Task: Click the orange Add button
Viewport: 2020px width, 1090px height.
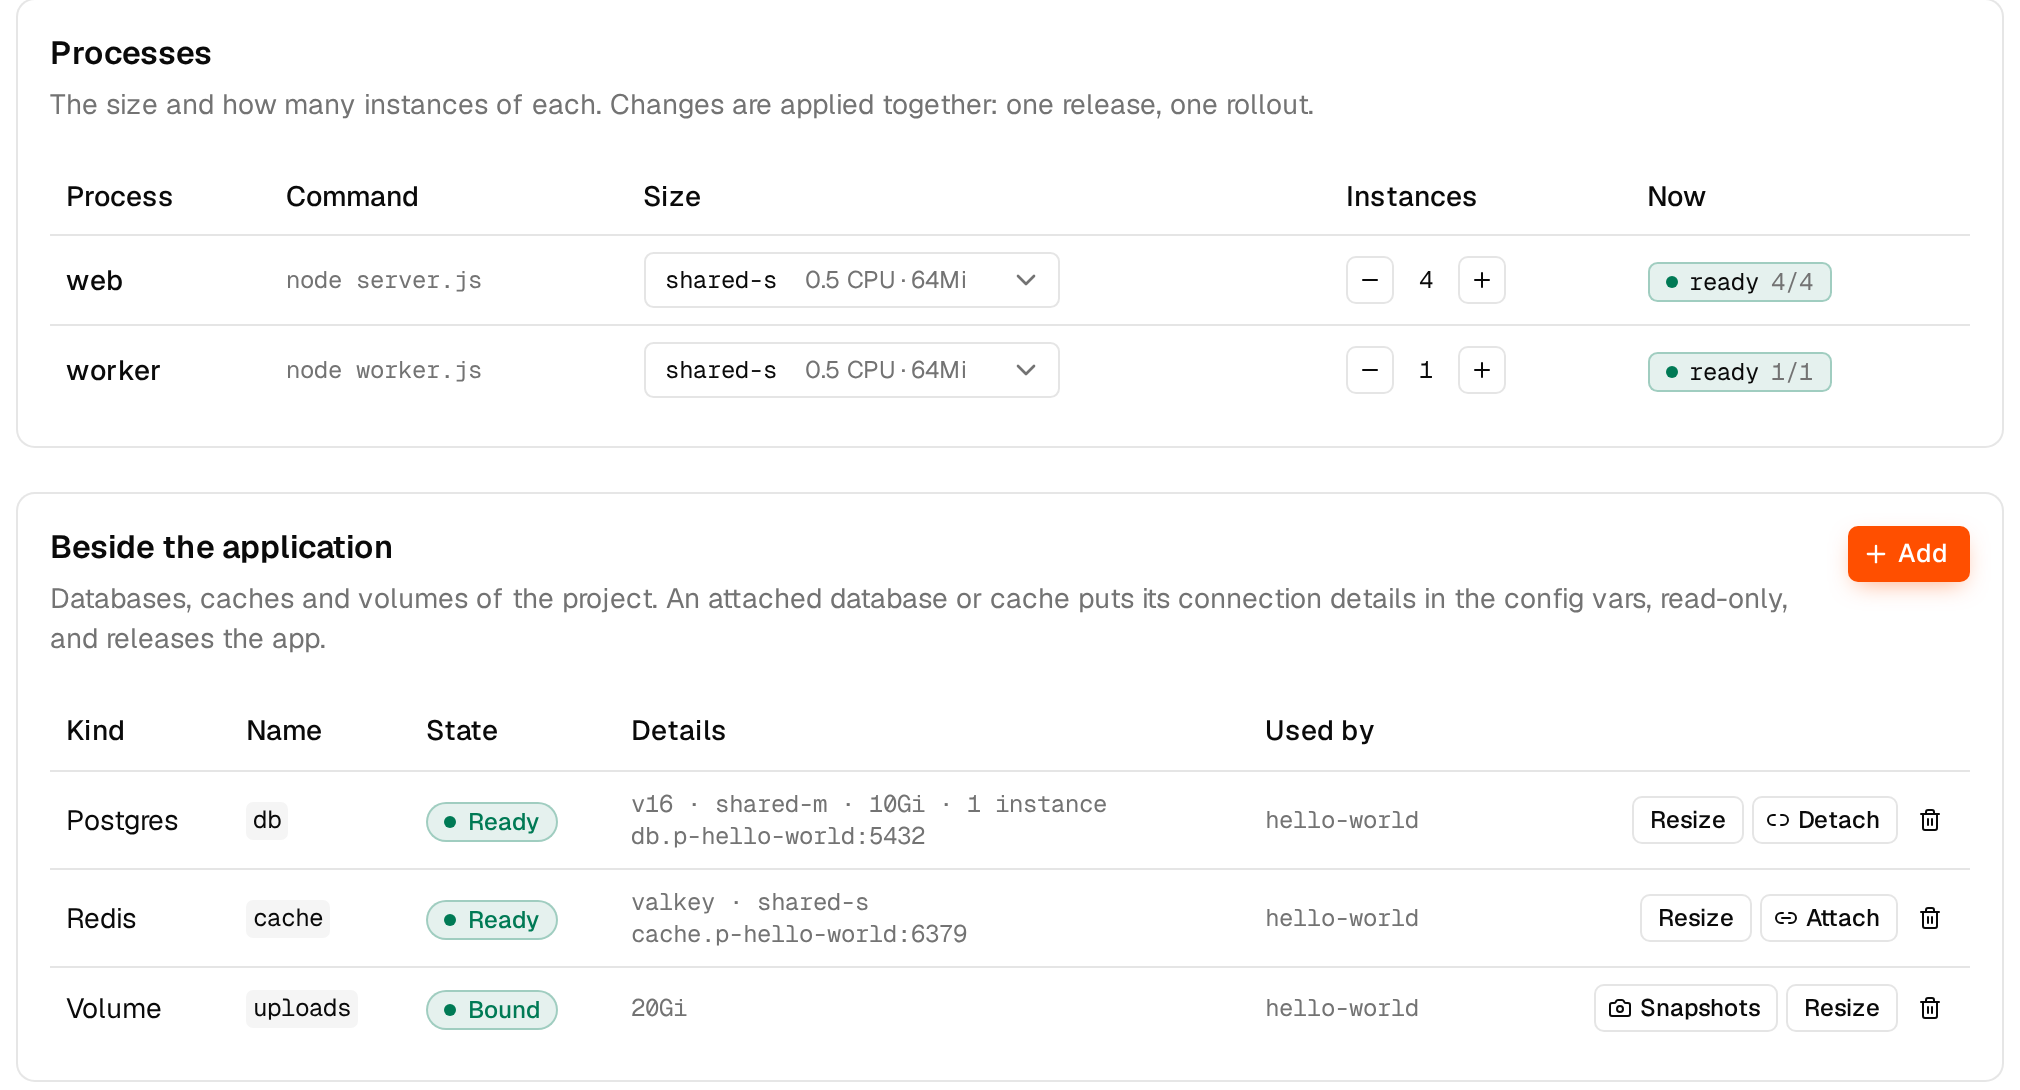Action: 1908,554
